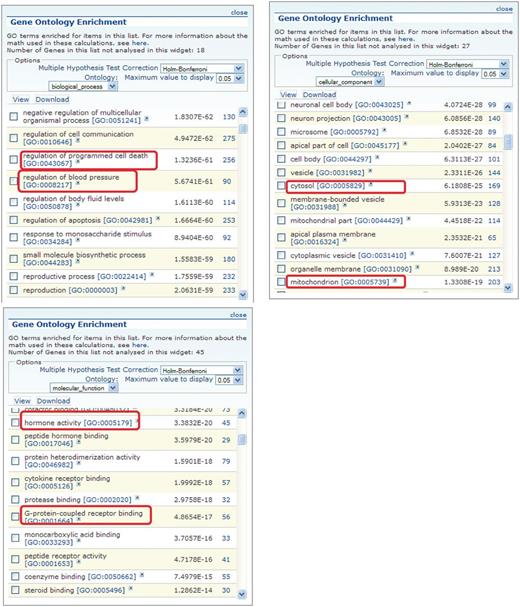
Task: Click external link icon after protease binding
Action: (137, 498)
